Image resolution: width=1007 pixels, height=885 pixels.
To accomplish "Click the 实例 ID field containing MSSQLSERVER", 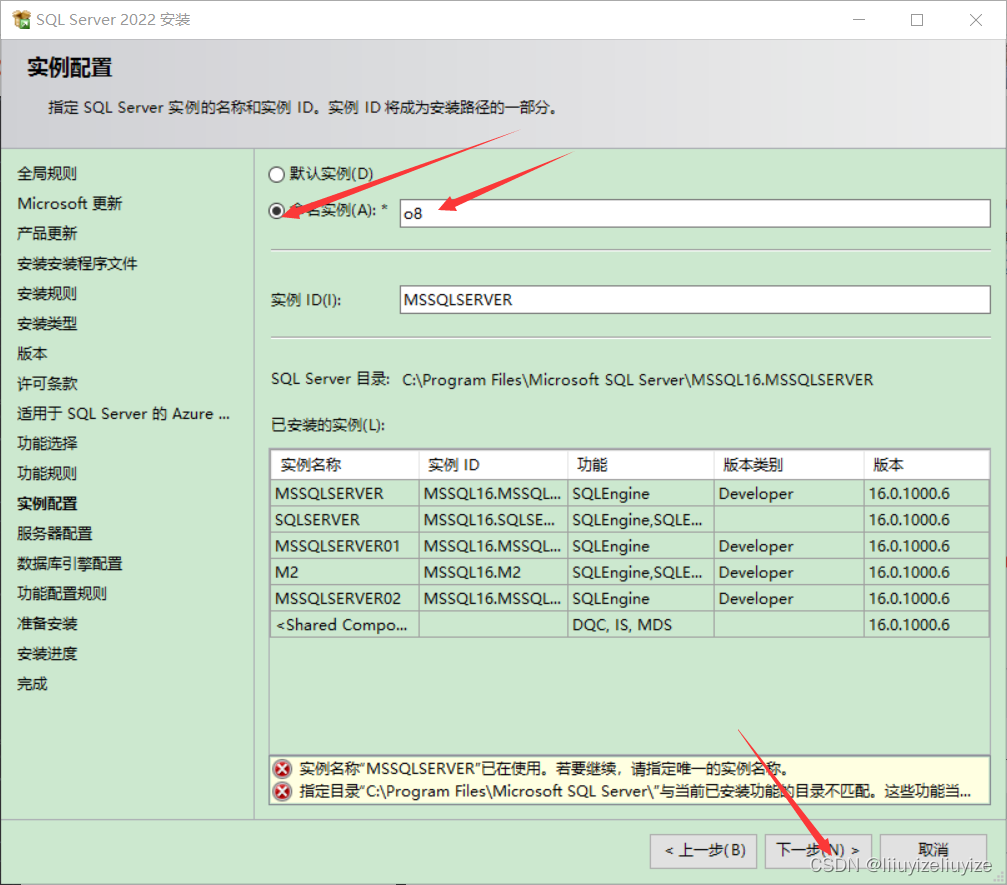I will [695, 300].
